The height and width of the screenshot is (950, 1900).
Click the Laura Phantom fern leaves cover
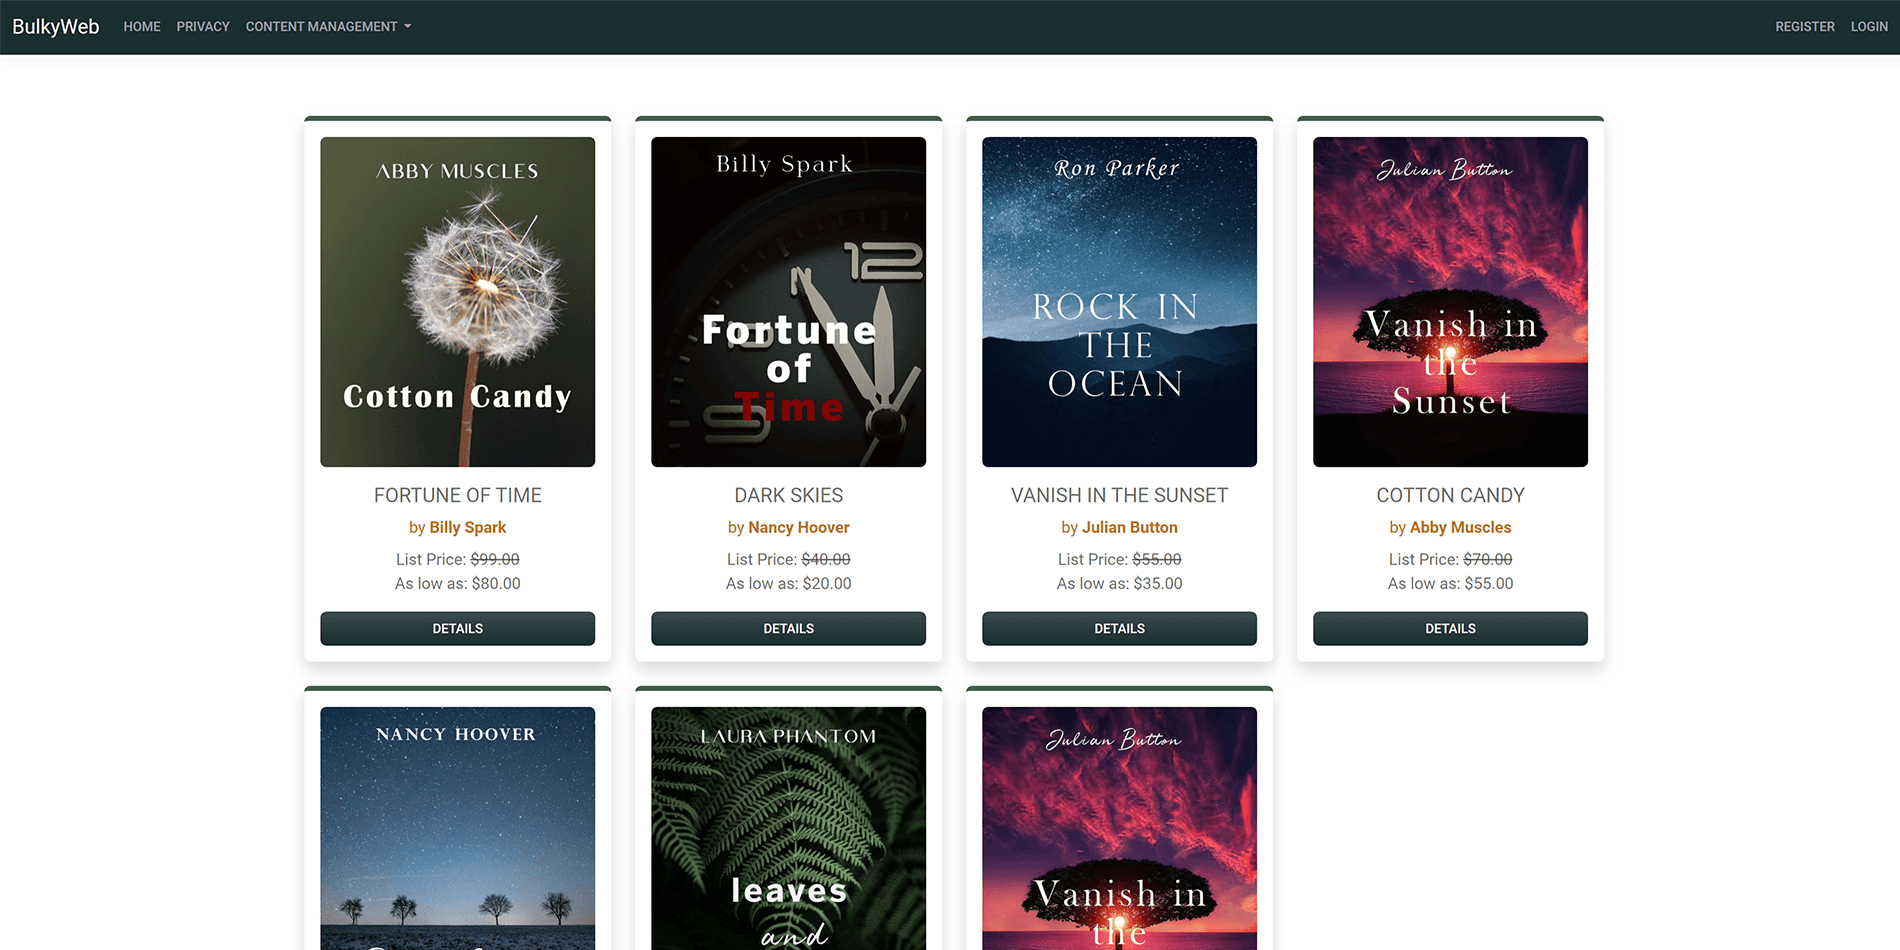click(789, 828)
